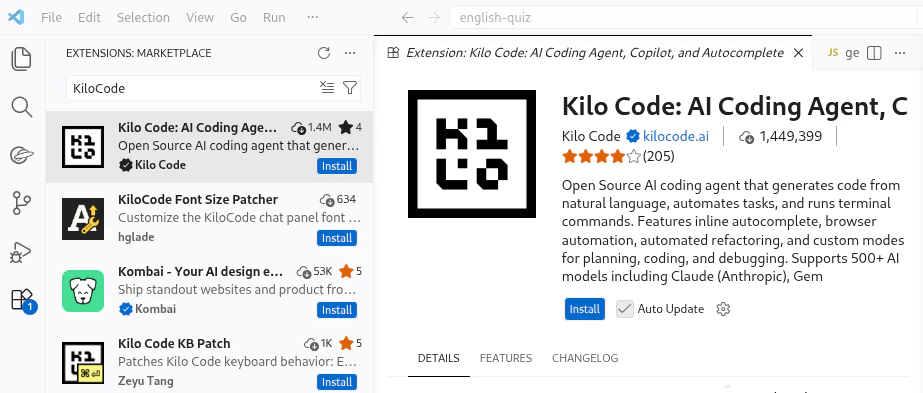Click the Zeyu Tang publisher name

pos(146,381)
